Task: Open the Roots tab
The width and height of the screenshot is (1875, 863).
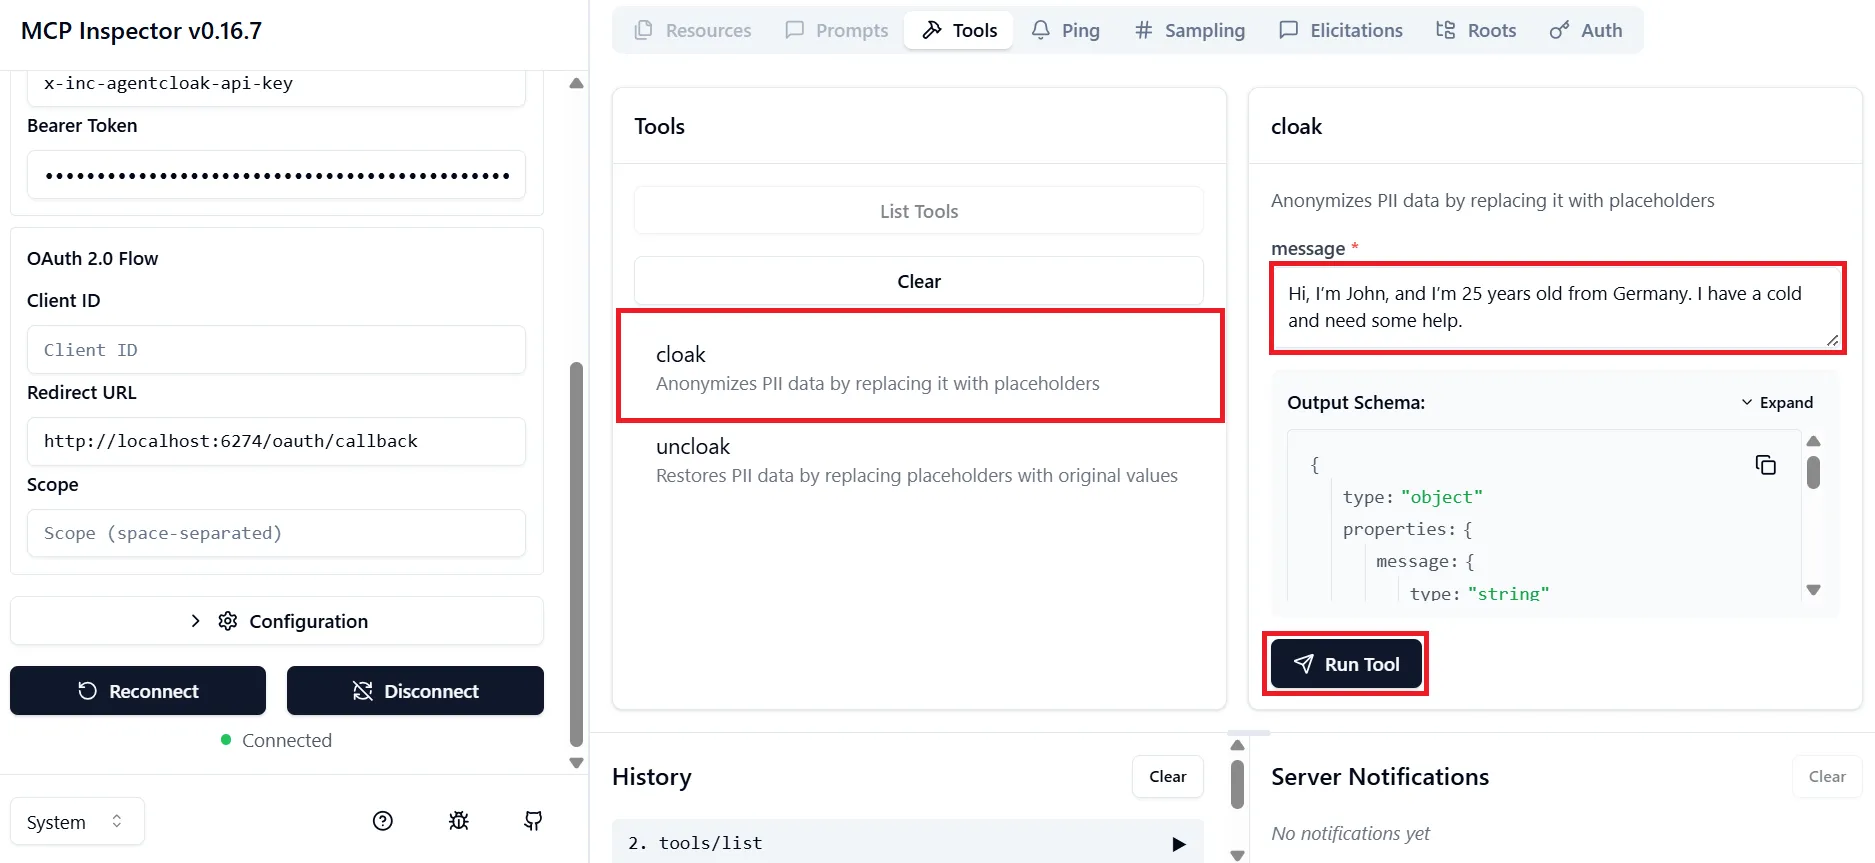Action: click(x=1476, y=30)
